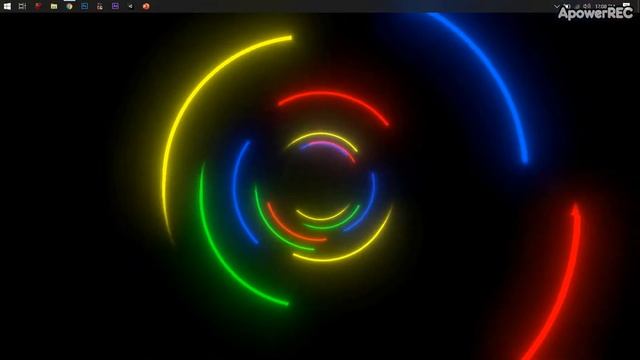Open Task View from the taskbar

22,6
